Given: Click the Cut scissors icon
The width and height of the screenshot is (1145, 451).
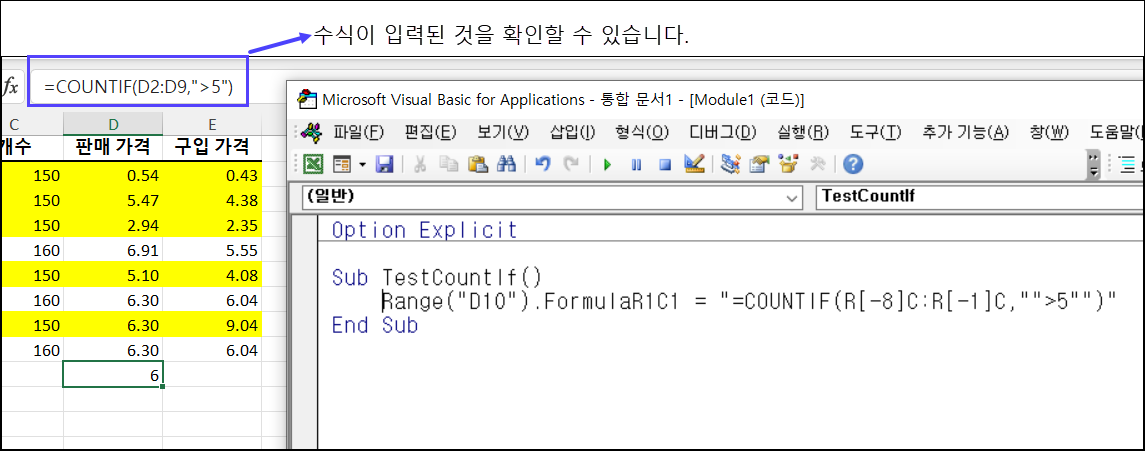Looking at the screenshot, I should click(420, 165).
